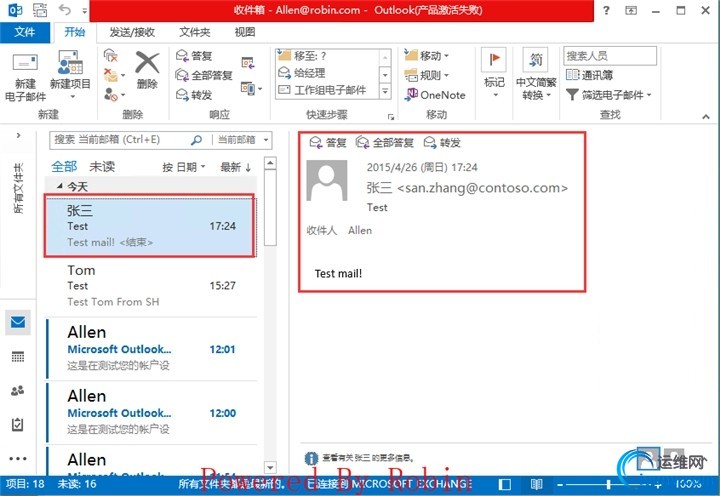Click the Send/Receive all folders quick access icon
The width and height of the screenshot is (720, 496).
[x=40, y=10]
